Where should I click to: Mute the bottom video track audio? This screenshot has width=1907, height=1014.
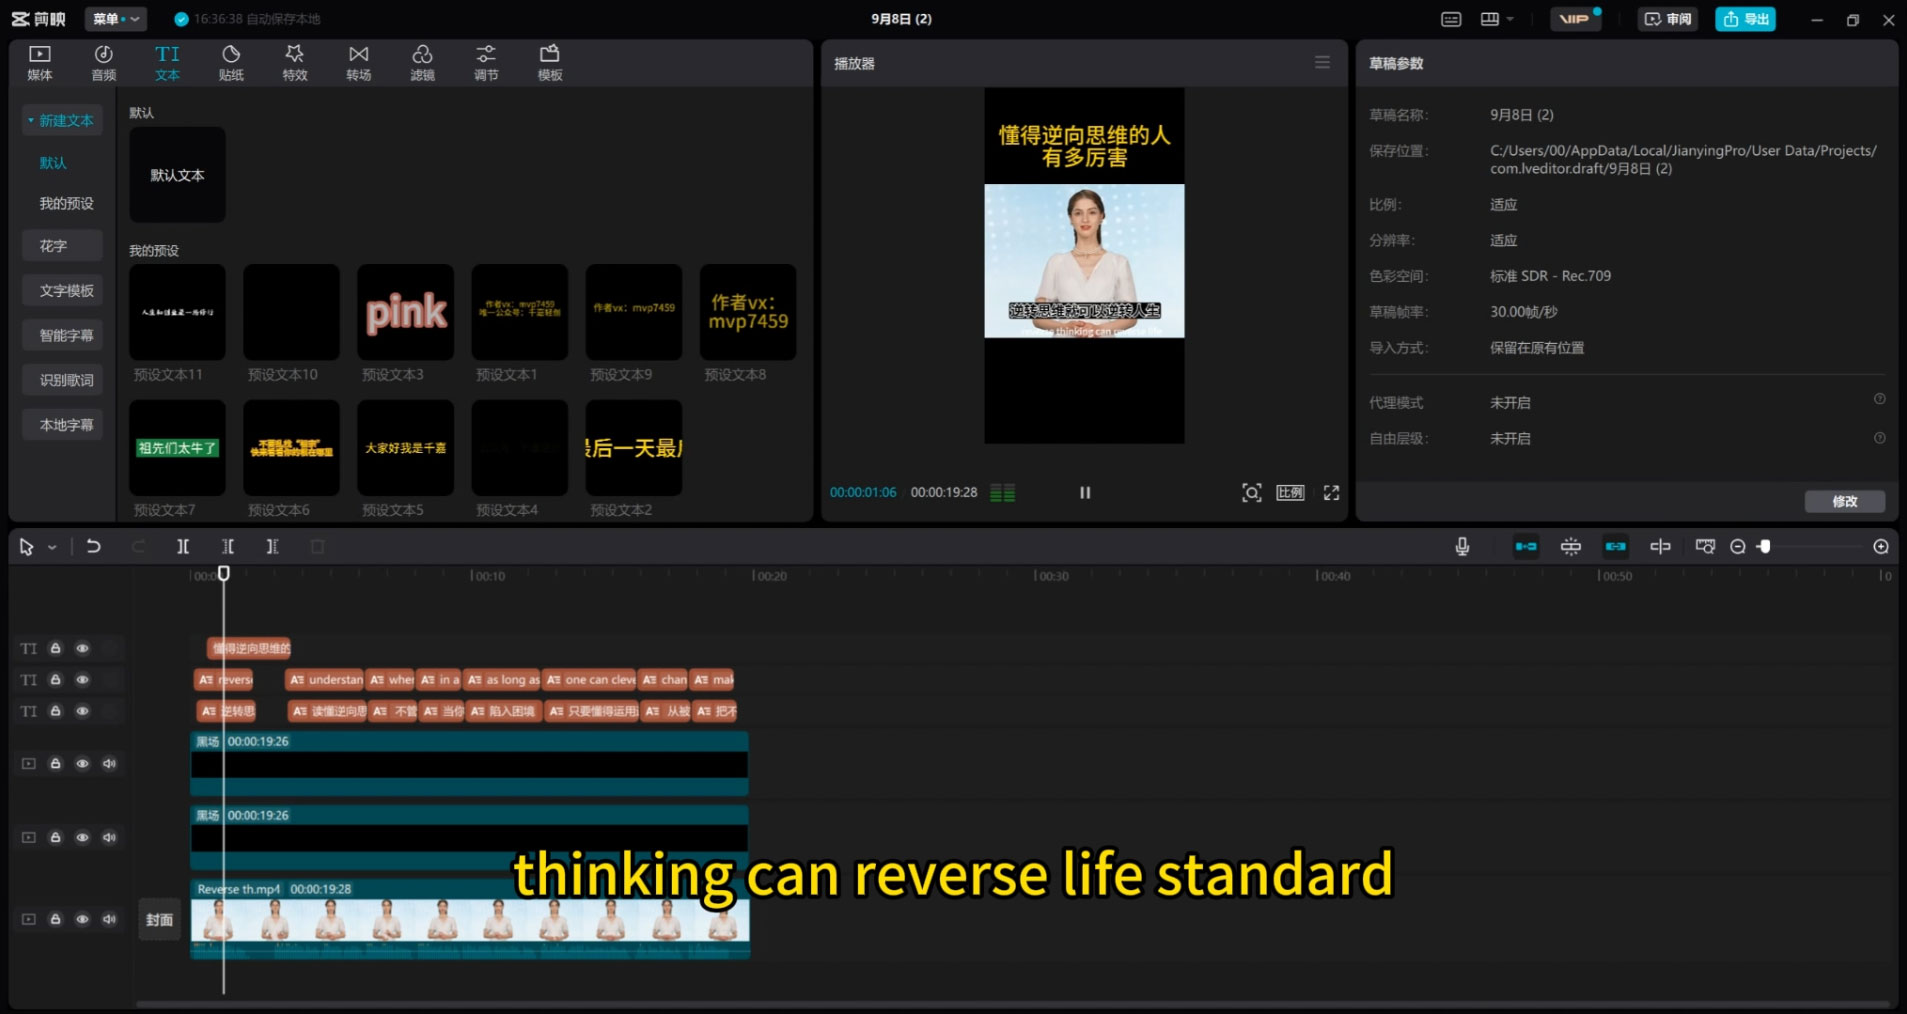(110, 919)
